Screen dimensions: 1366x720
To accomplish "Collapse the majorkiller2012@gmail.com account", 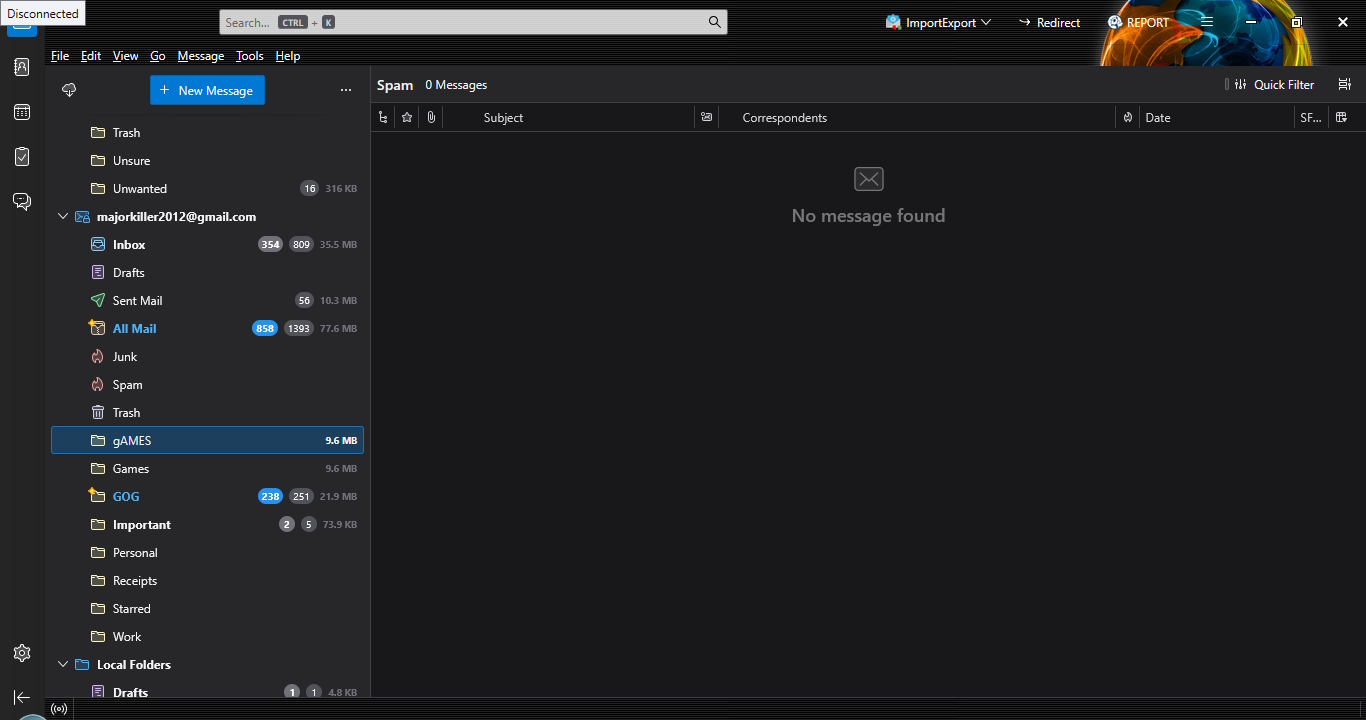I will (x=63, y=217).
